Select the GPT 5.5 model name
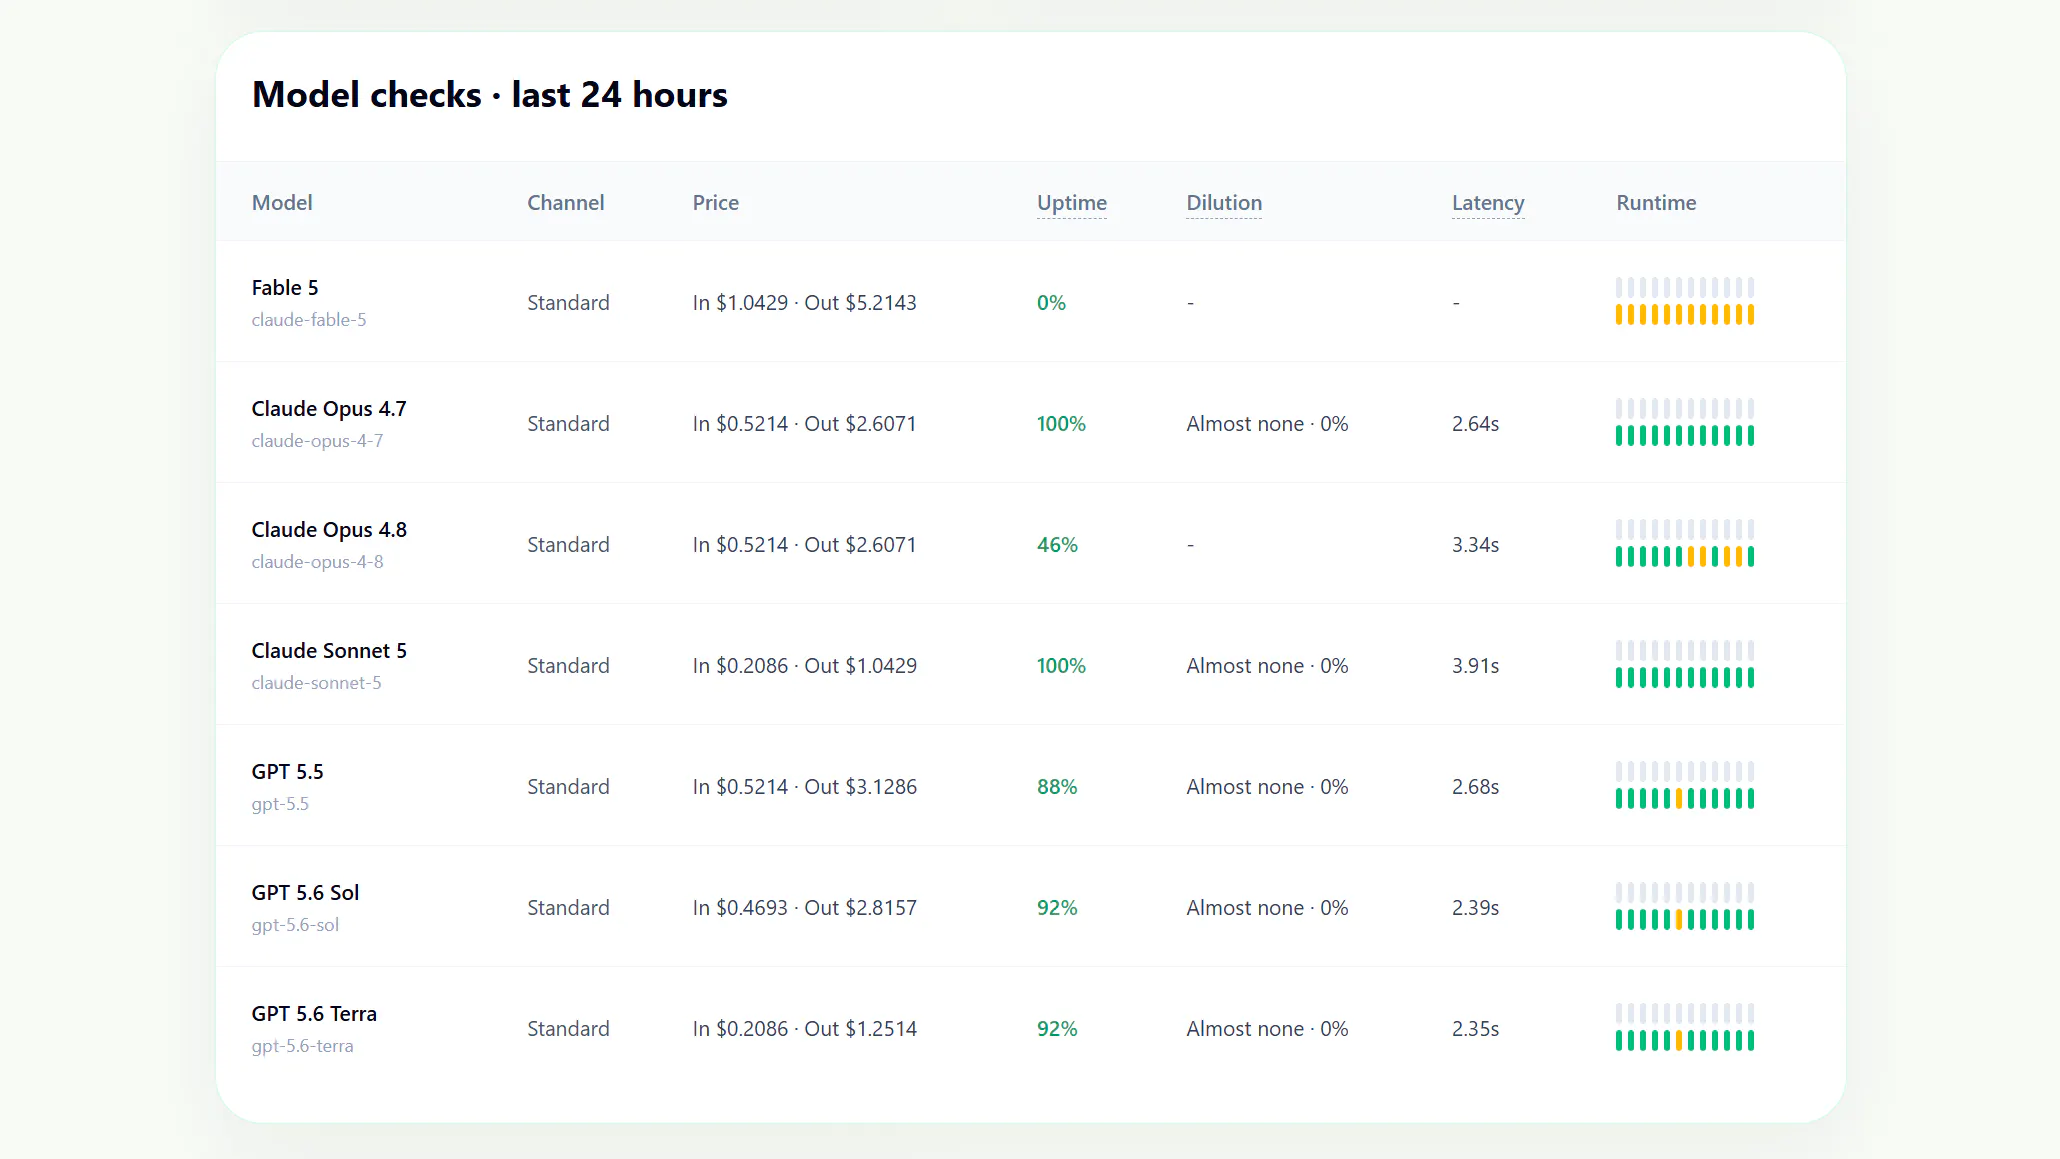 [x=287, y=772]
